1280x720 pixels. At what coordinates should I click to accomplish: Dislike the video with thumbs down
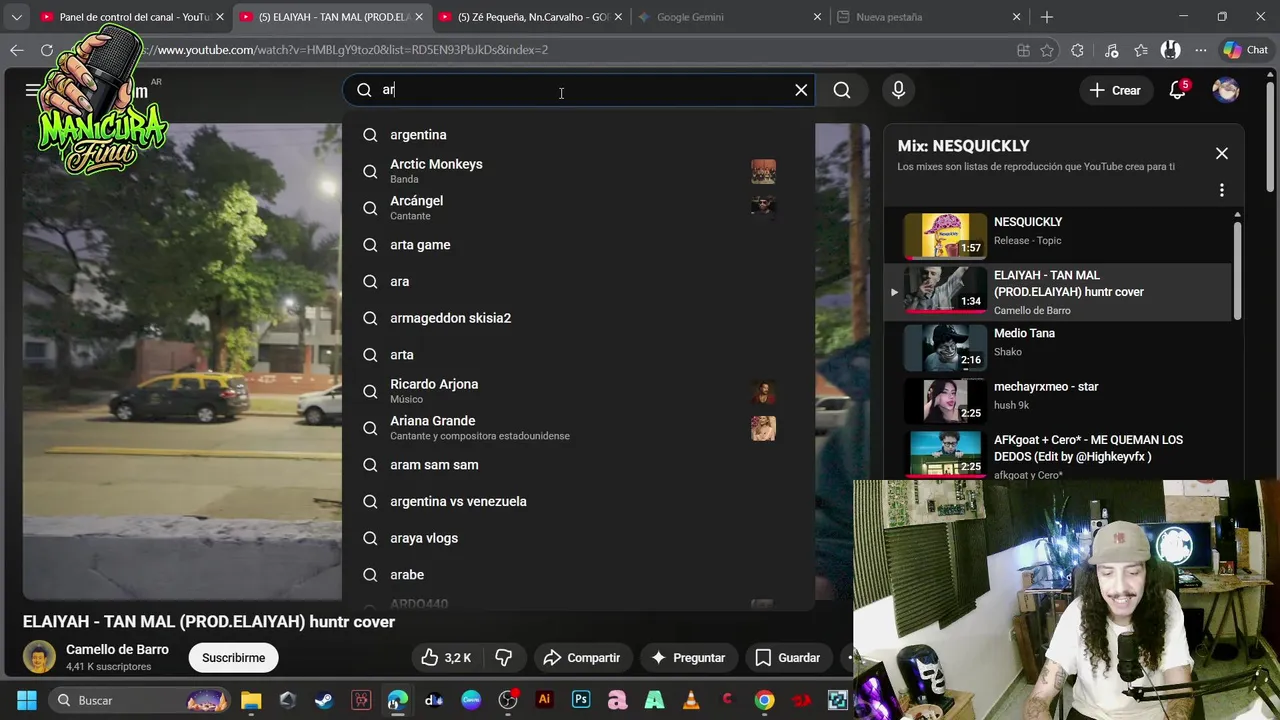click(x=504, y=657)
